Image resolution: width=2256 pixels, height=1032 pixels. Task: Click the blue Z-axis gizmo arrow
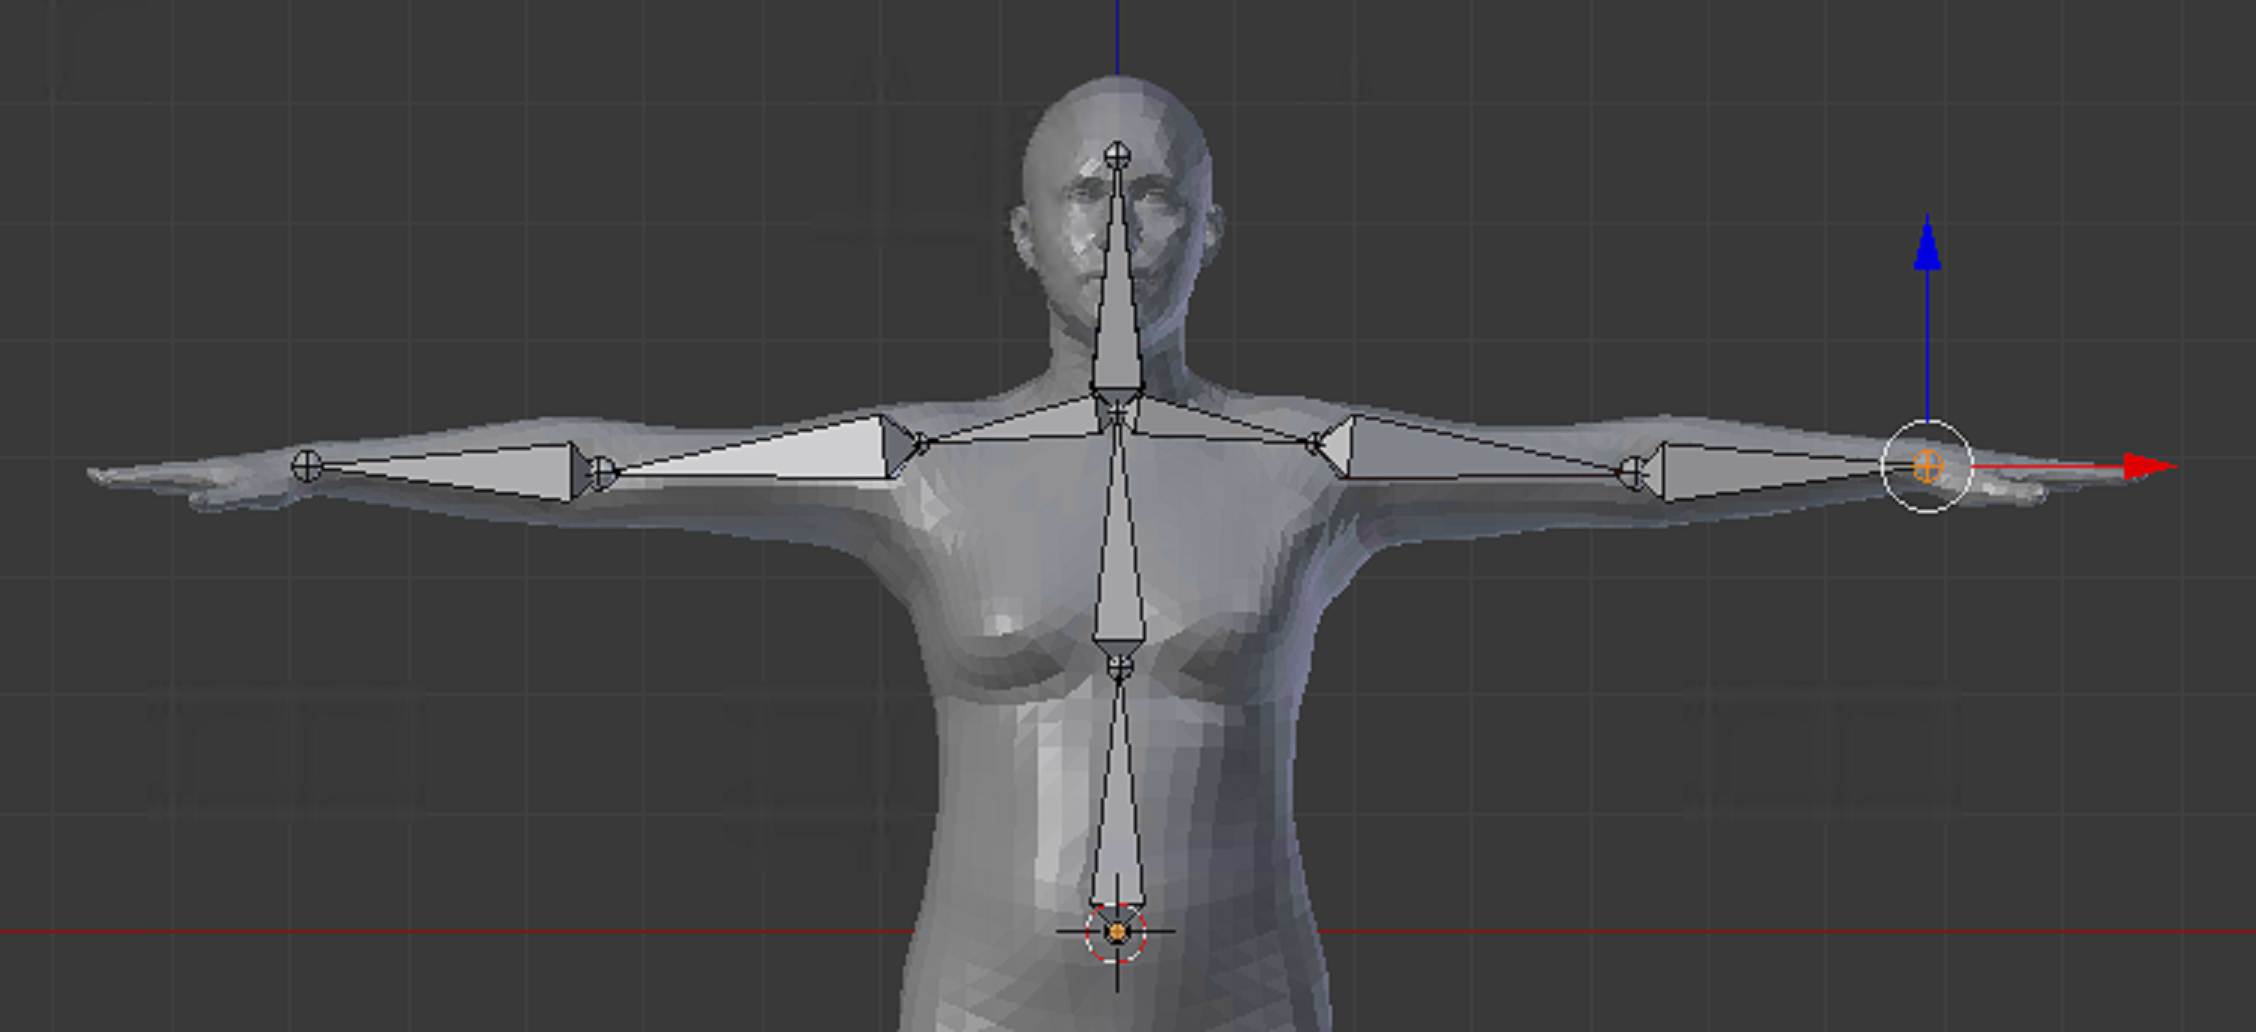1927,246
